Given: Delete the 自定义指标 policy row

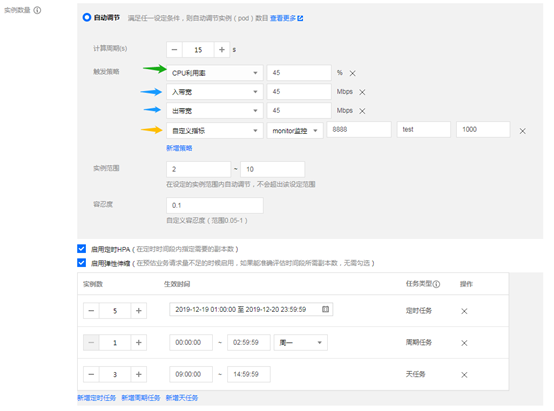Looking at the screenshot, I should tap(523, 131).
